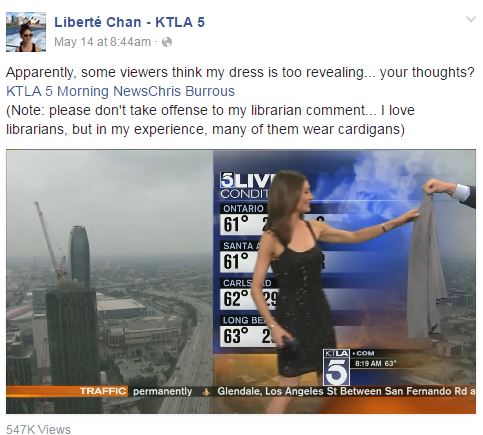Click the orange TRAFFIC ticker label
This screenshot has width=483, height=435.
click(x=103, y=391)
